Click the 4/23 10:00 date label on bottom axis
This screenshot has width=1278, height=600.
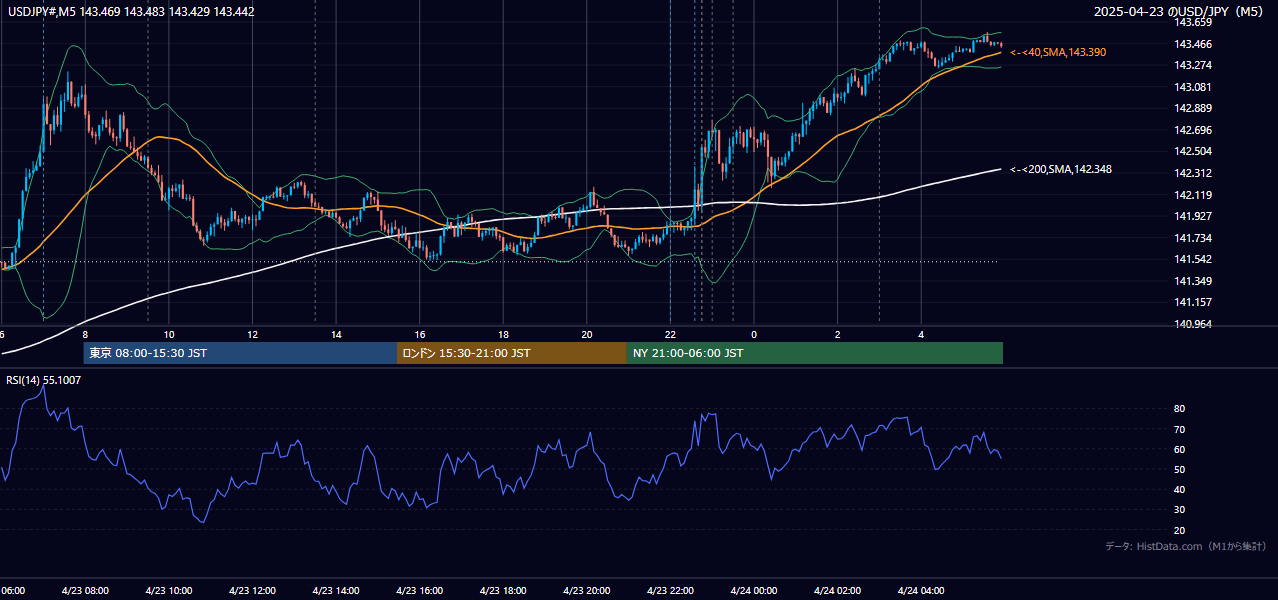(168, 591)
